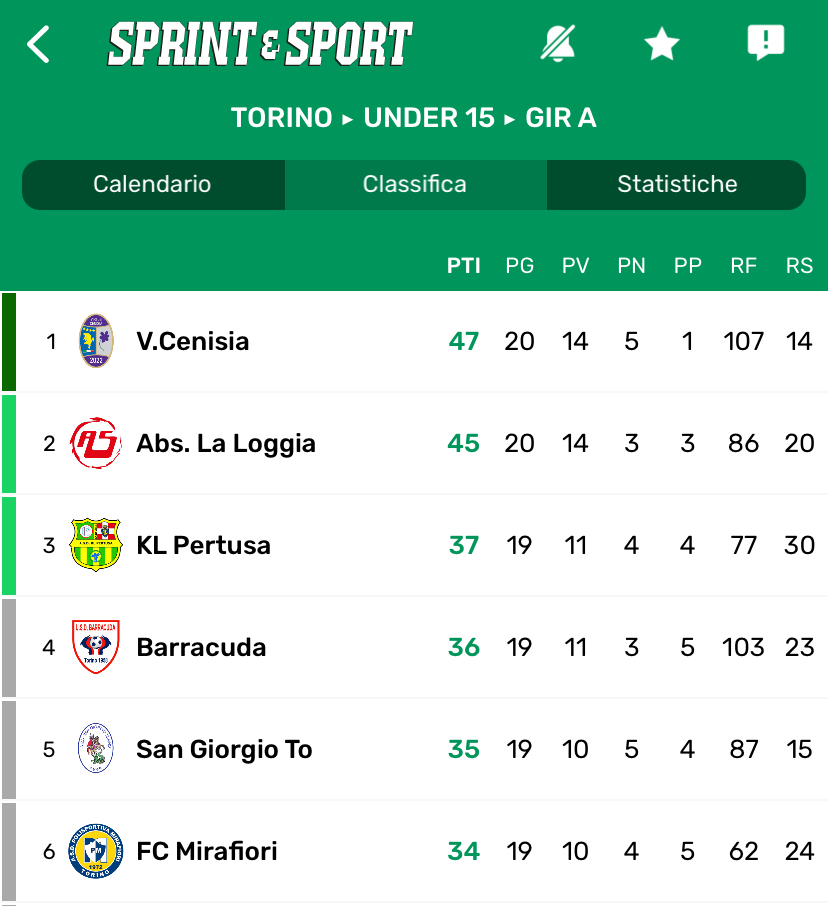Tap the V.Cenisia club crest
828x906 pixels.
(x=96, y=341)
